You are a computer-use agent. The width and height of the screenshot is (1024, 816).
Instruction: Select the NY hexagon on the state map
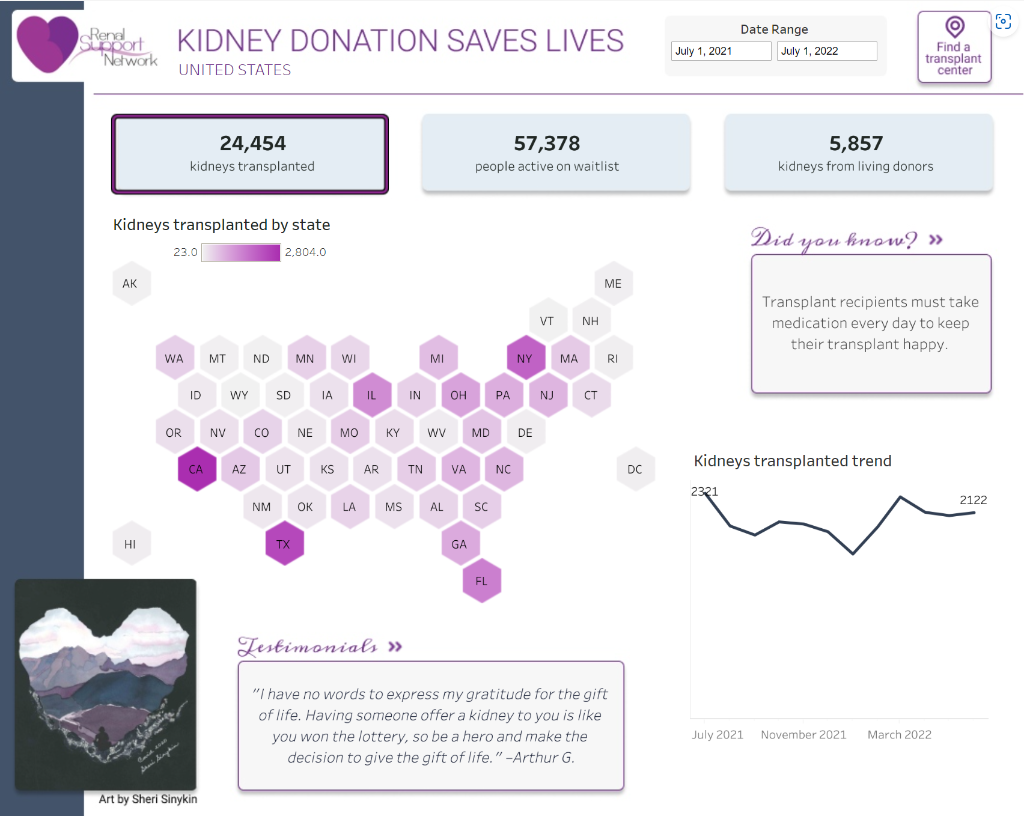(x=525, y=357)
